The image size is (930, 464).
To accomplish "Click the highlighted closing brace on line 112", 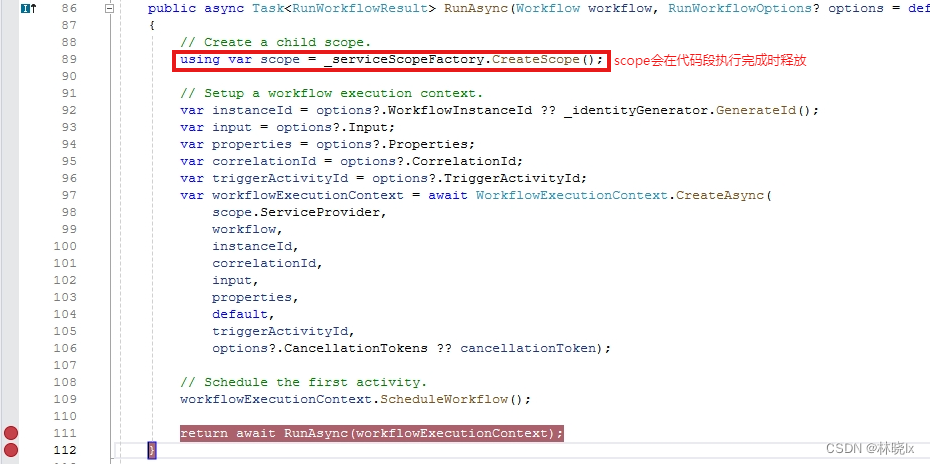I will tap(152, 451).
